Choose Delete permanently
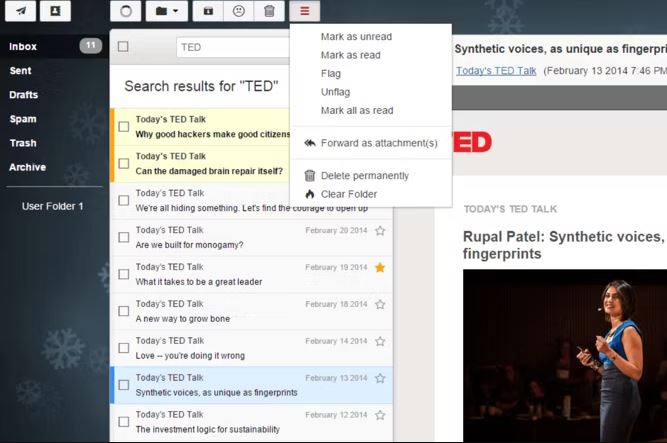667x443 pixels. click(365, 175)
